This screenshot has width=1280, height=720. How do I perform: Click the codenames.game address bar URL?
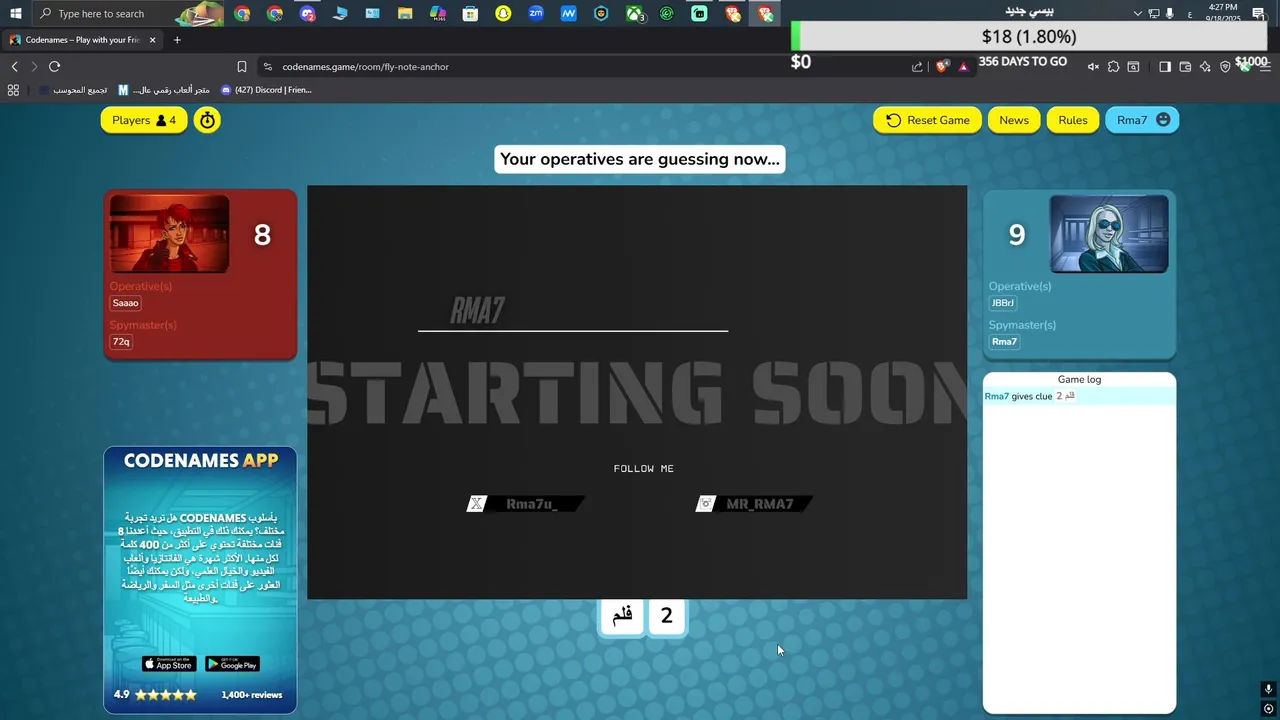click(365, 67)
